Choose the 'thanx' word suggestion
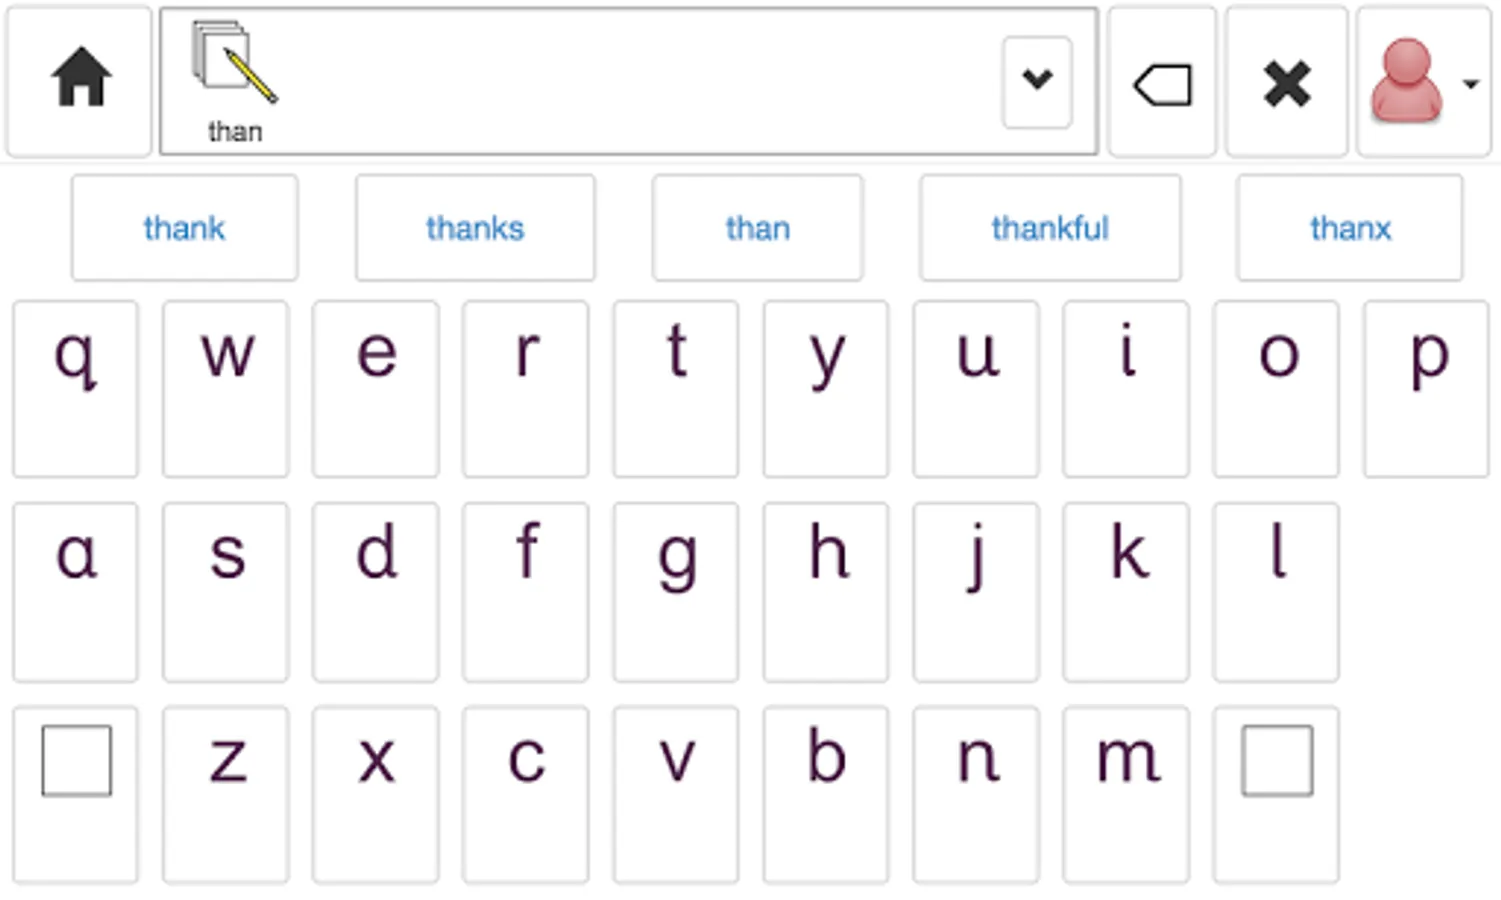This screenshot has width=1501, height=900. [1349, 228]
